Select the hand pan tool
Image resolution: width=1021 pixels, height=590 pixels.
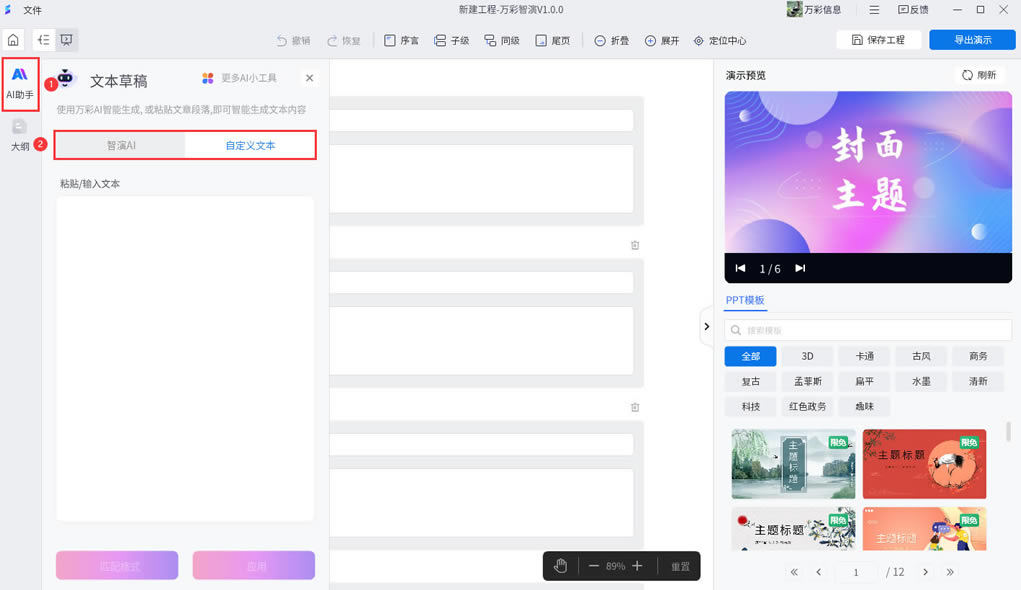[561, 566]
